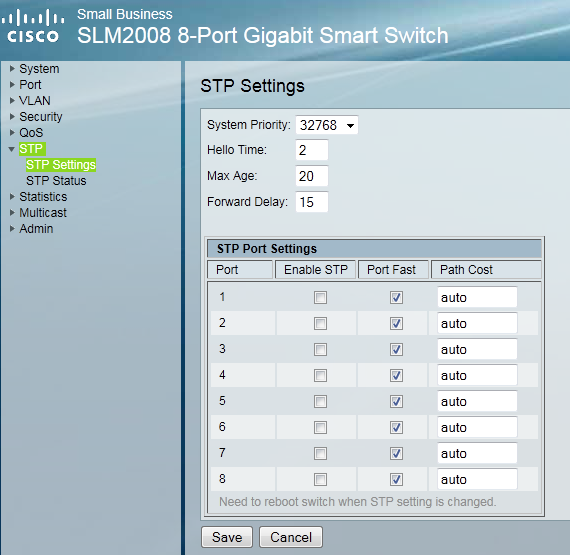570x555 pixels.
Task: Click the reboot notice text
Action: tap(357, 502)
